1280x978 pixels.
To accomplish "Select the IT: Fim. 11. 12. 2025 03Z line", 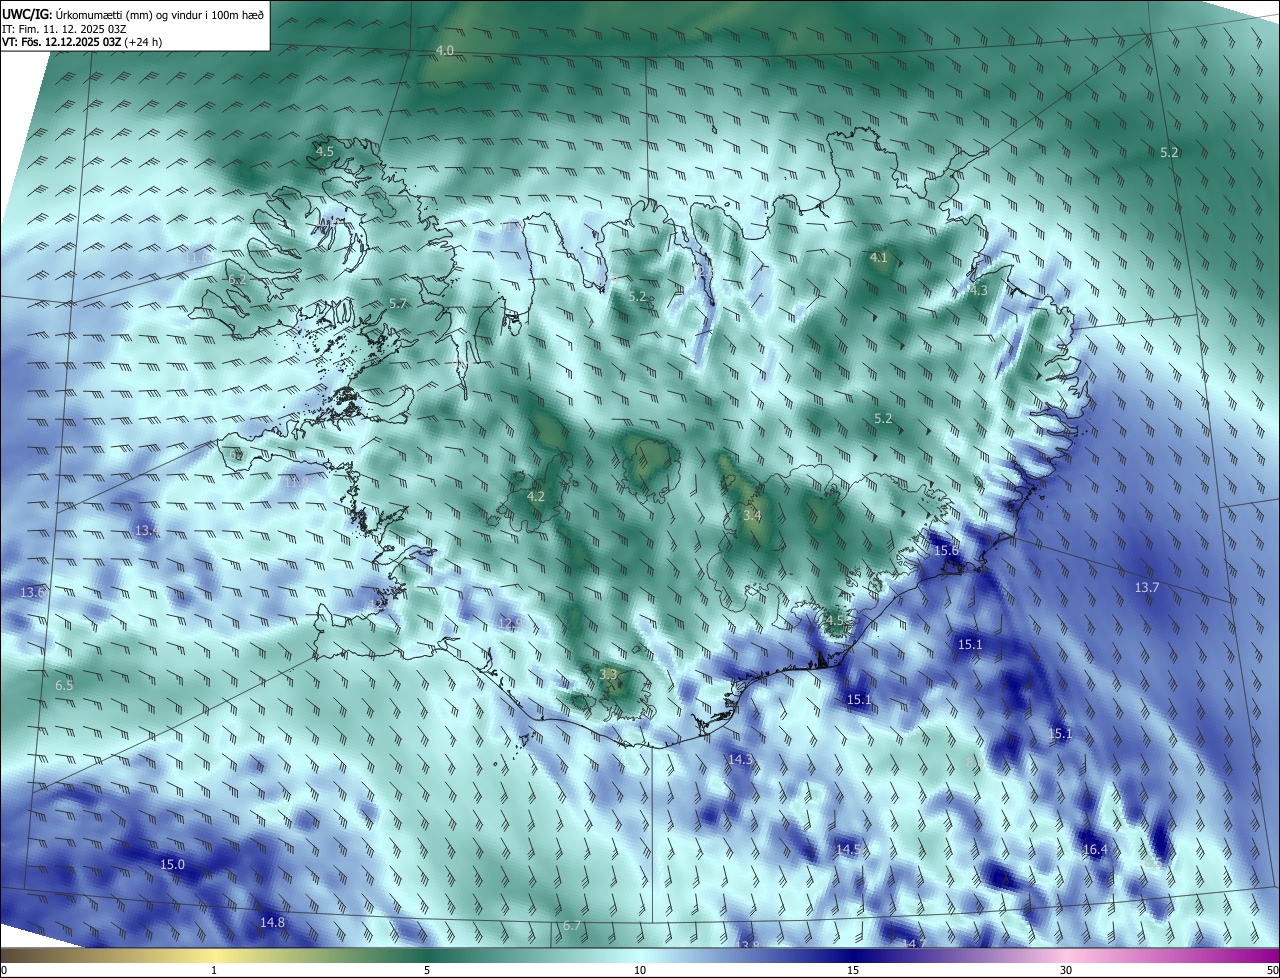I will click(62, 28).
